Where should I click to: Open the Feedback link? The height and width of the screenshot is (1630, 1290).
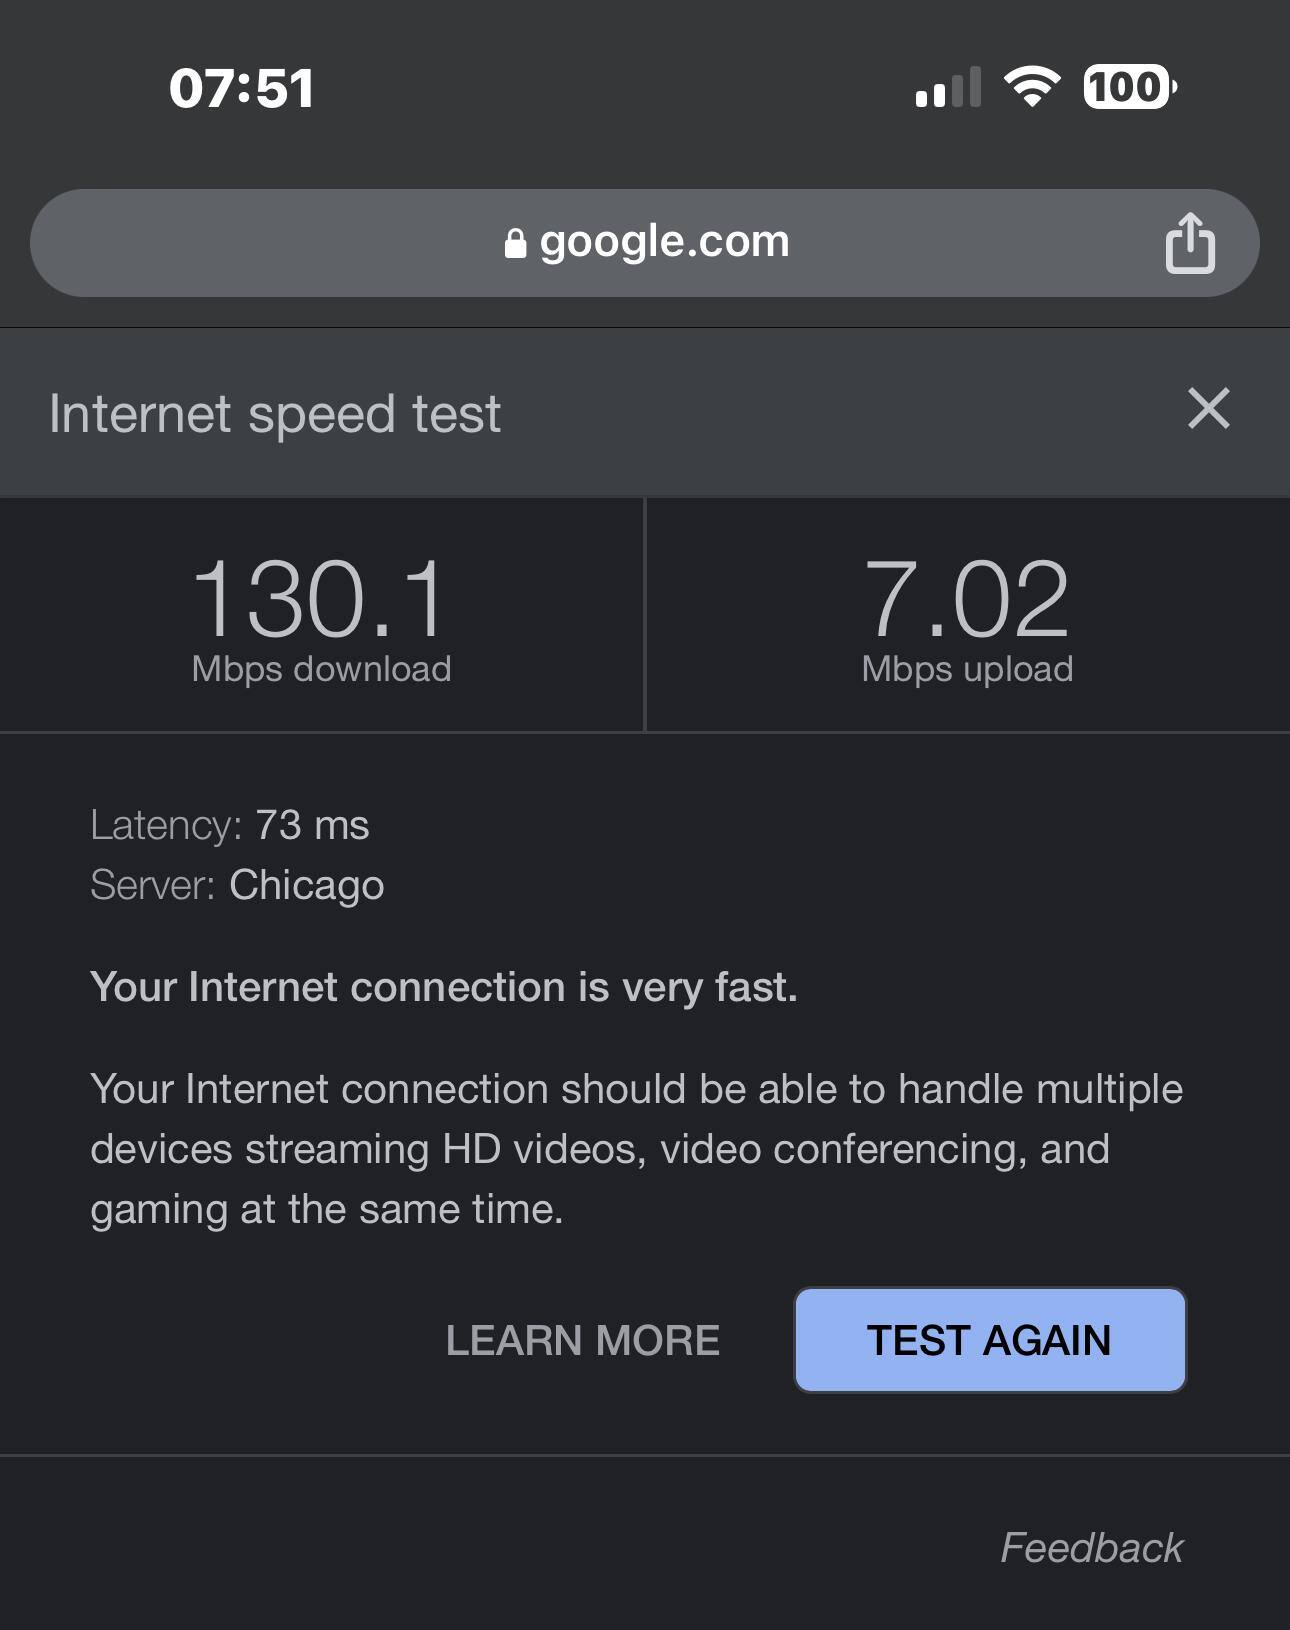pyautogui.click(x=1091, y=1547)
